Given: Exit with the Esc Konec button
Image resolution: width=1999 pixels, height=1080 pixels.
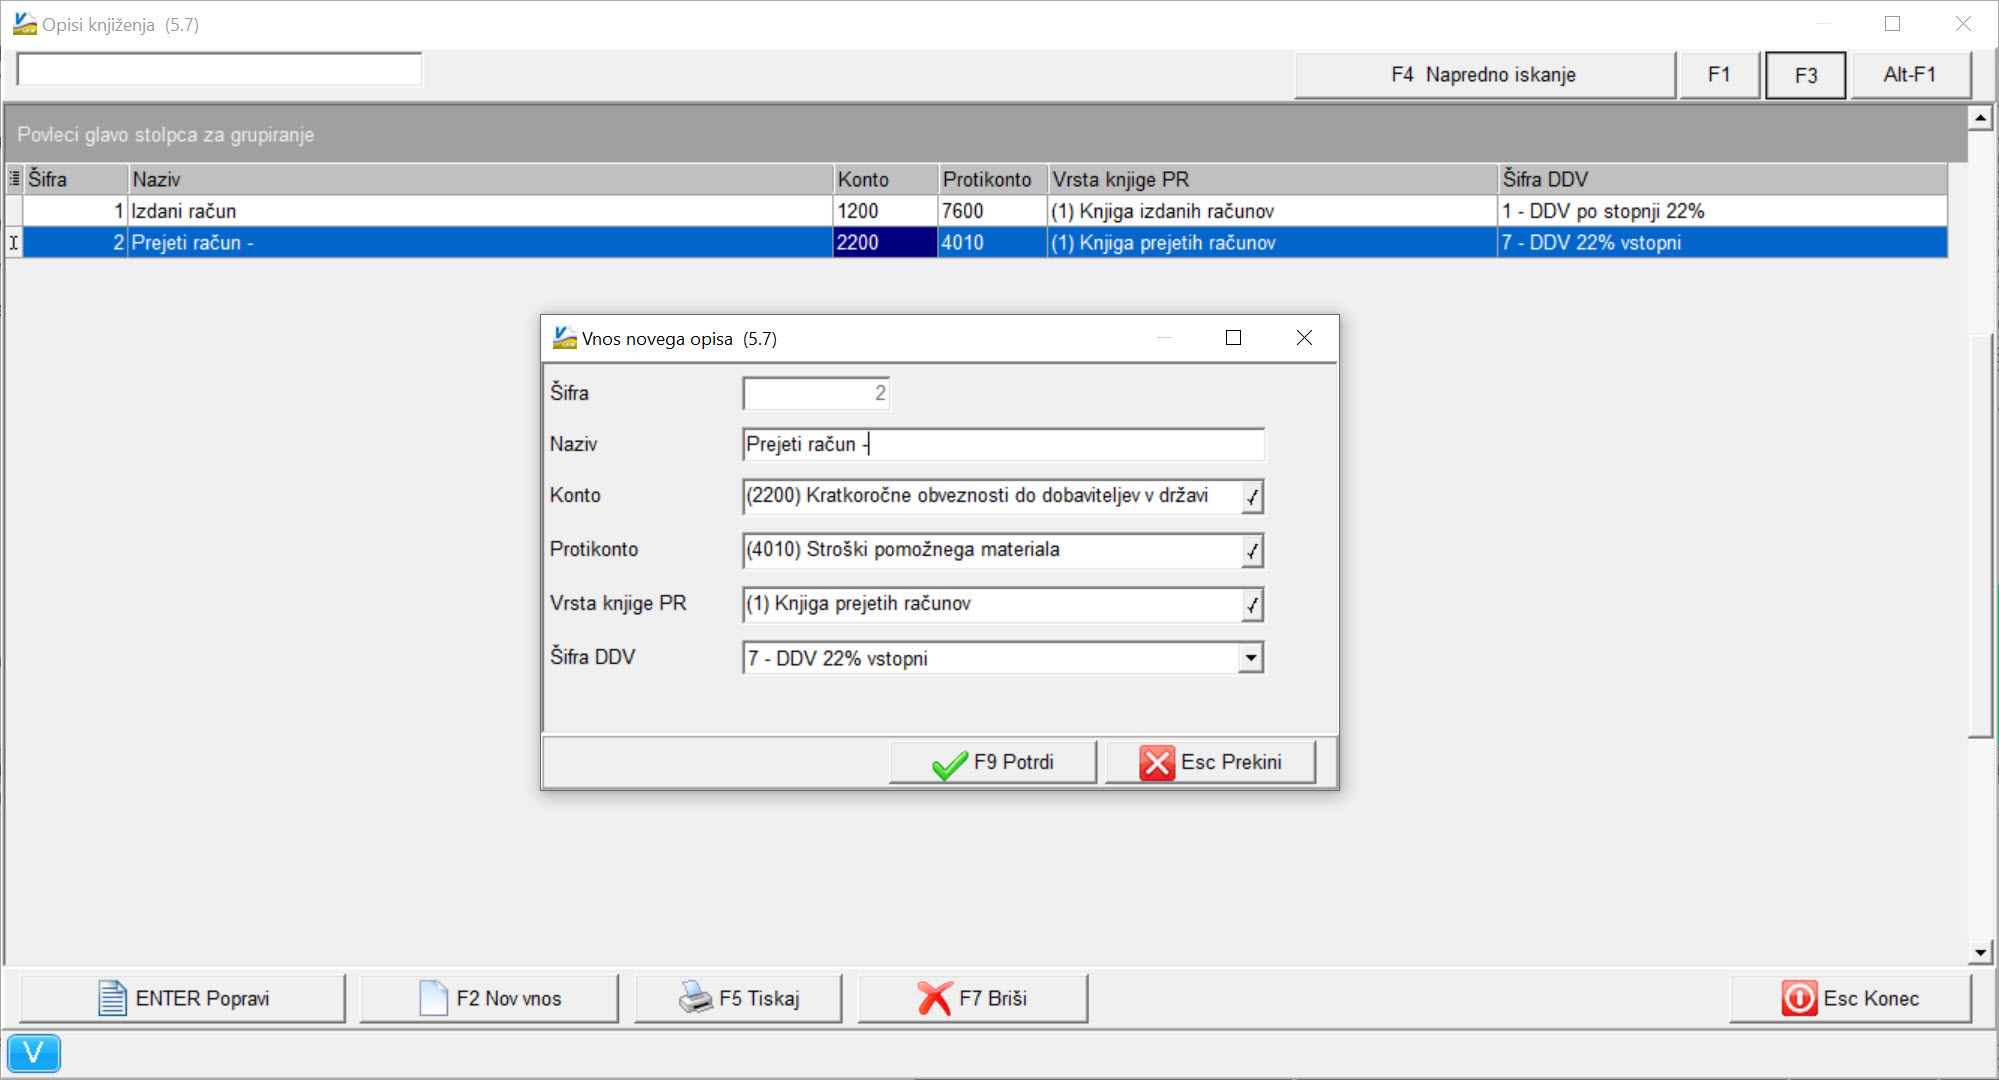Looking at the screenshot, I should click(x=1851, y=998).
